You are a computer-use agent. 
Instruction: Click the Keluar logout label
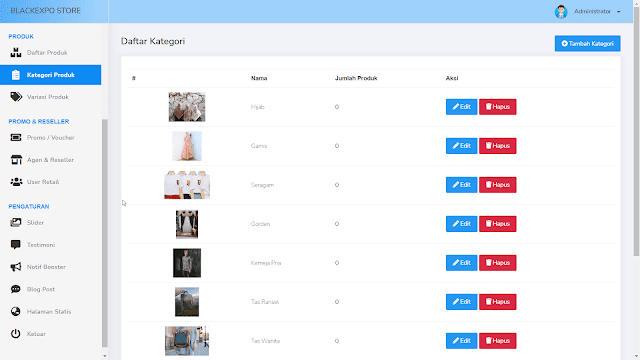pyautogui.click(x=36, y=334)
